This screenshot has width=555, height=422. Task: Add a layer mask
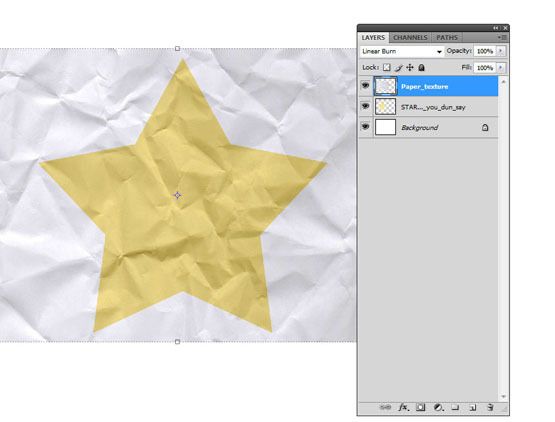420,407
